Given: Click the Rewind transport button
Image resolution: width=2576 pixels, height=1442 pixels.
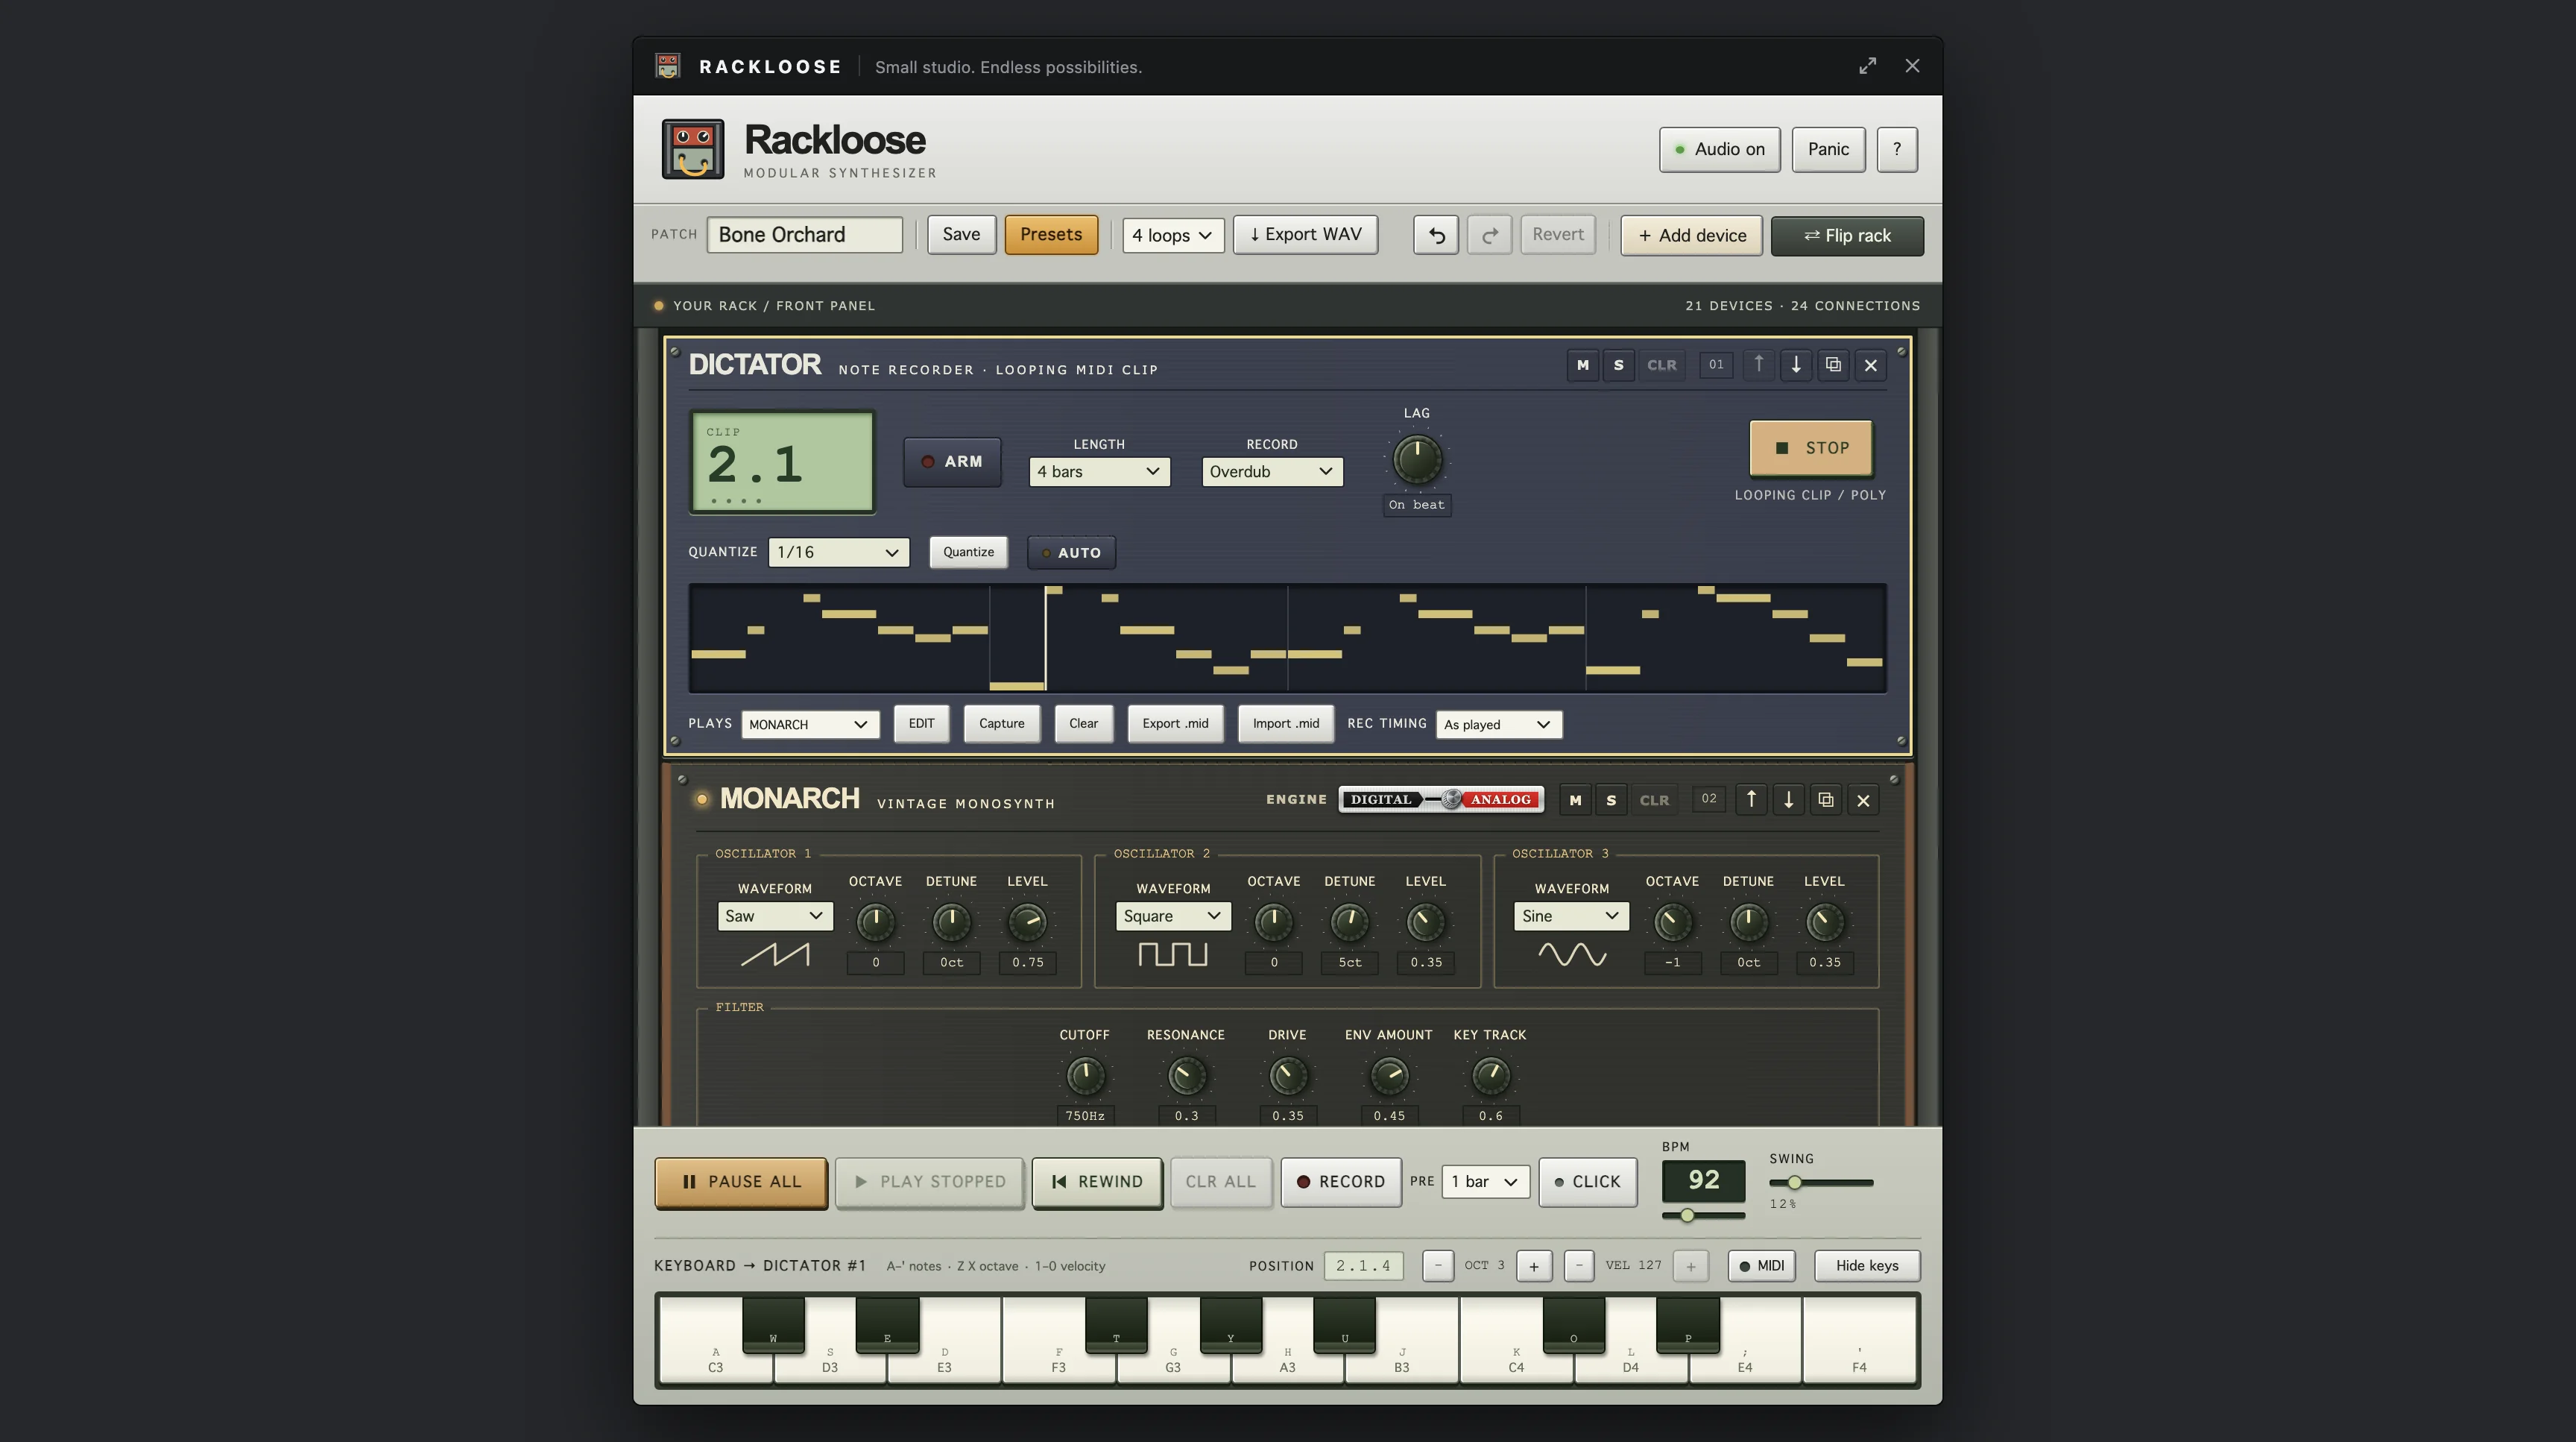Looking at the screenshot, I should [1097, 1183].
